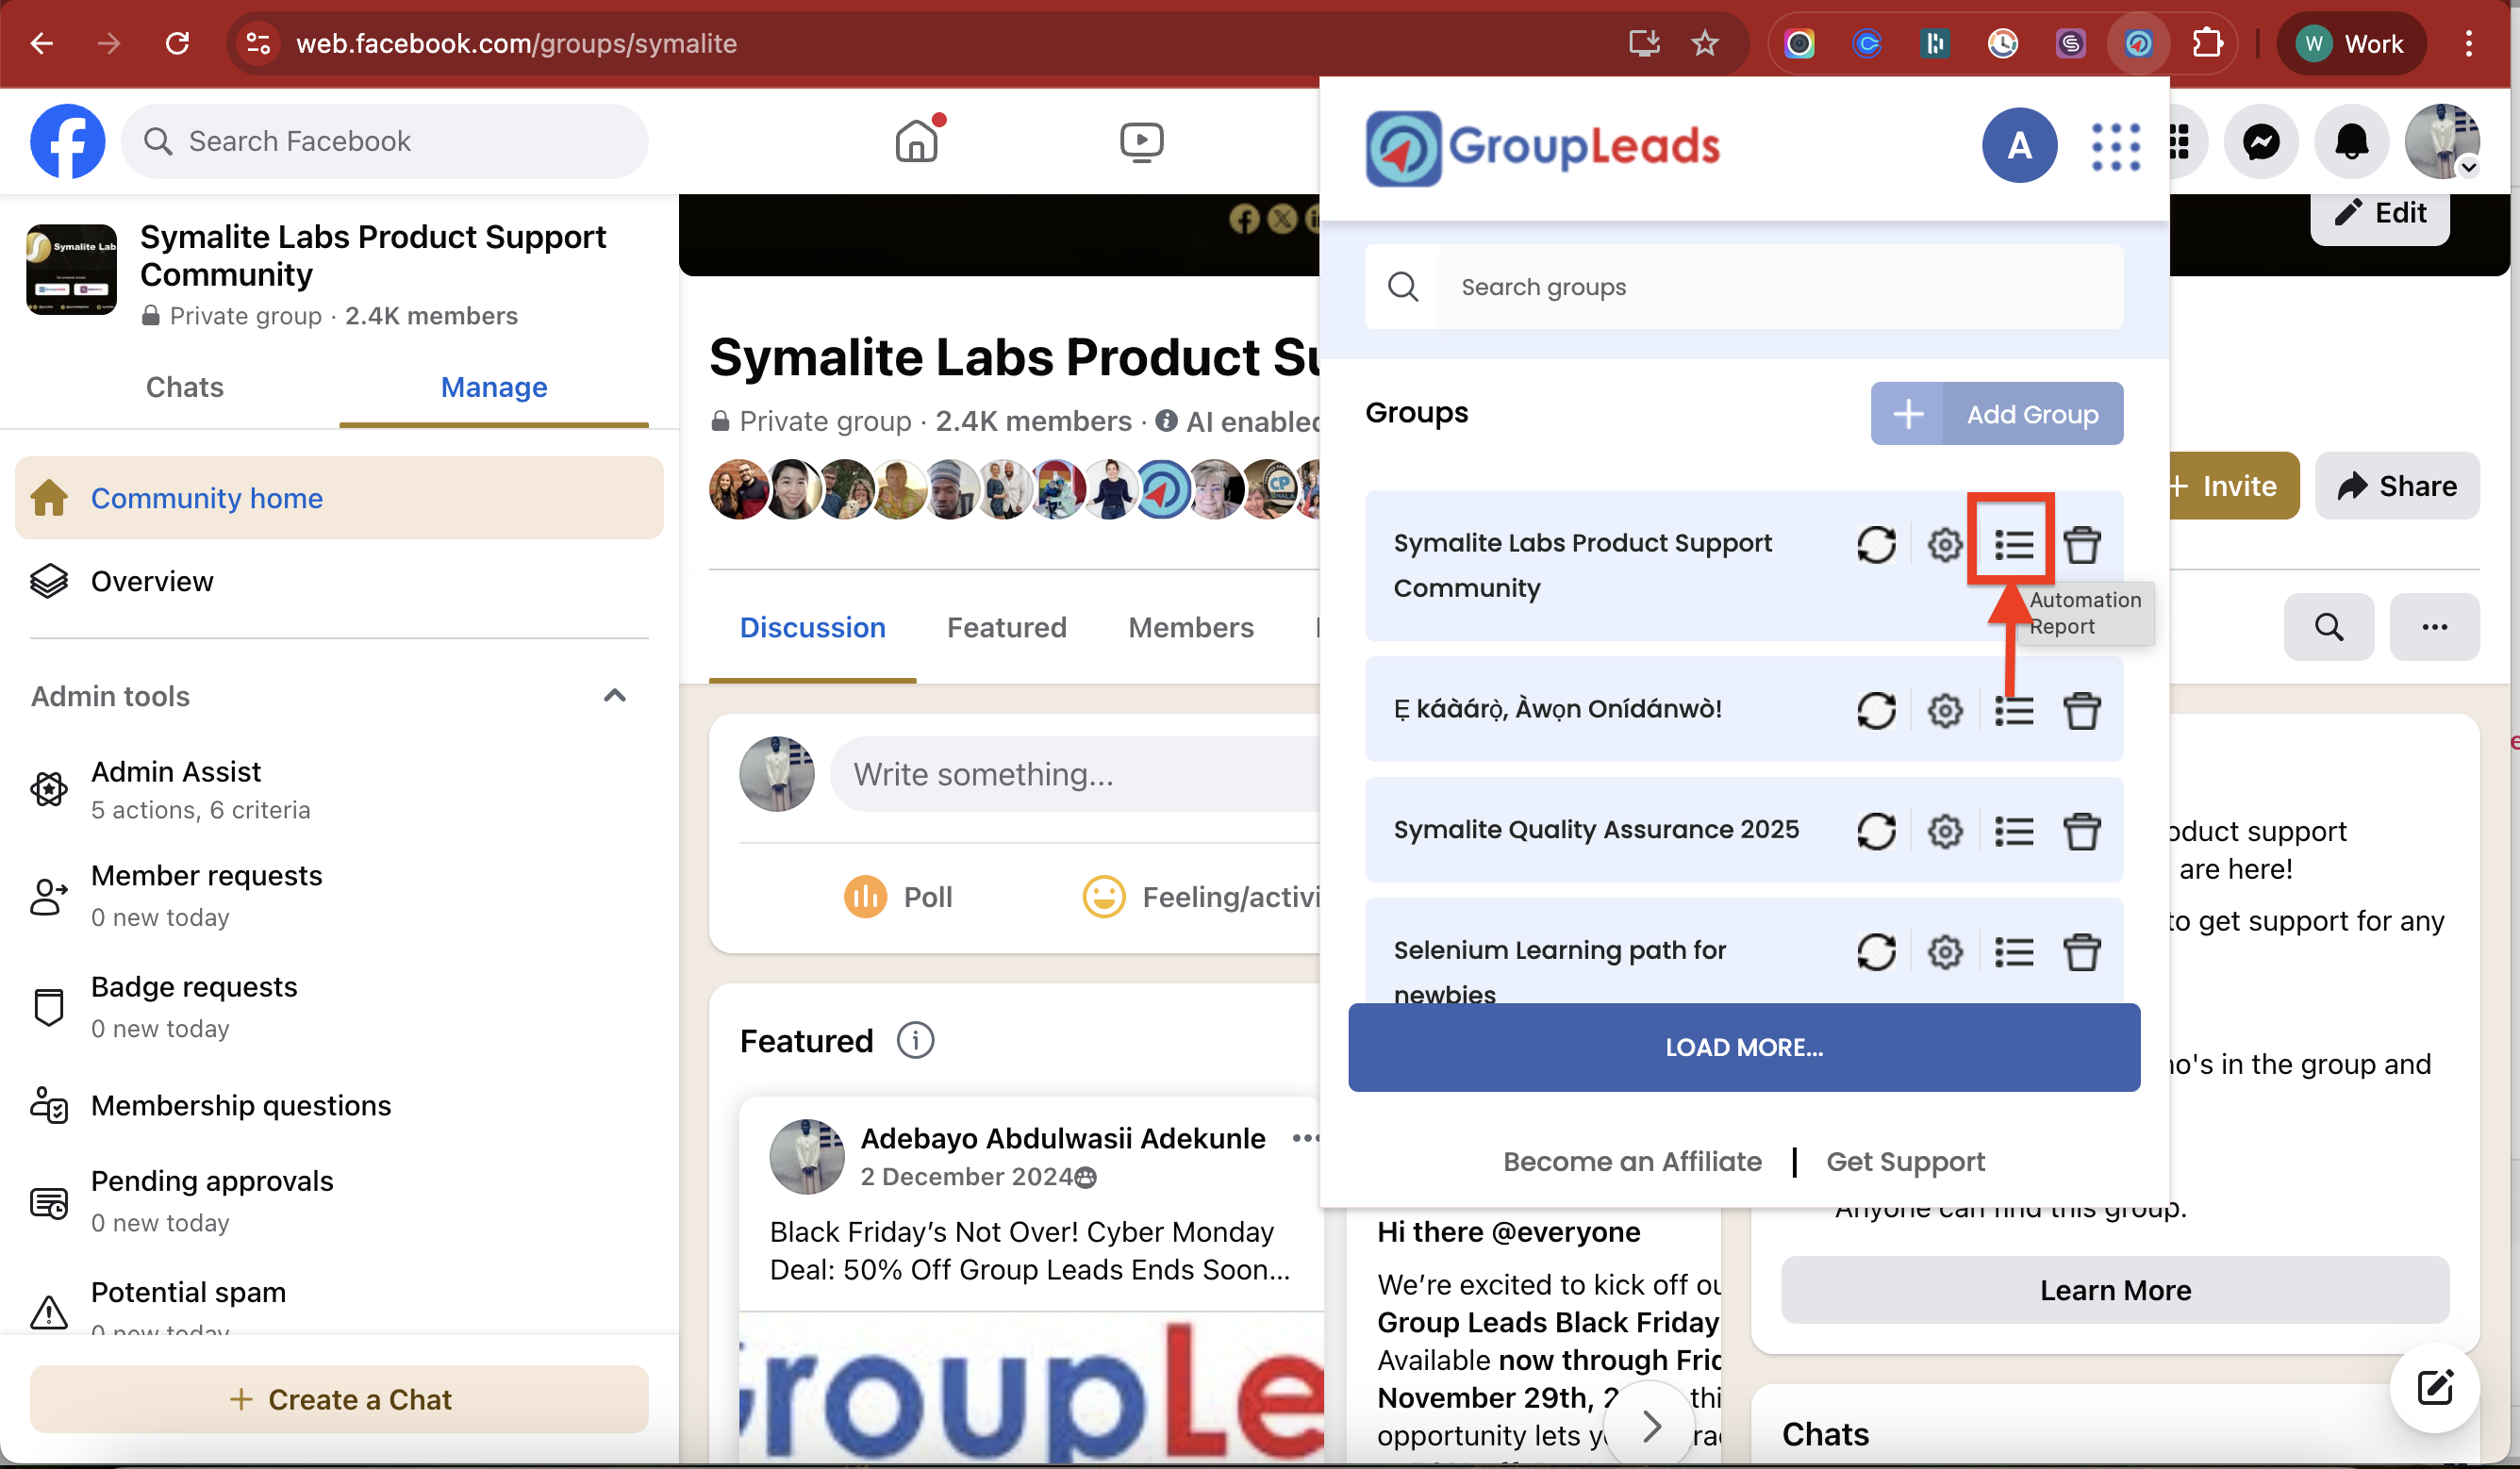This screenshot has height=1469, width=2520.
Task: Open Pending approvals
Action: pyautogui.click(x=339, y=1200)
